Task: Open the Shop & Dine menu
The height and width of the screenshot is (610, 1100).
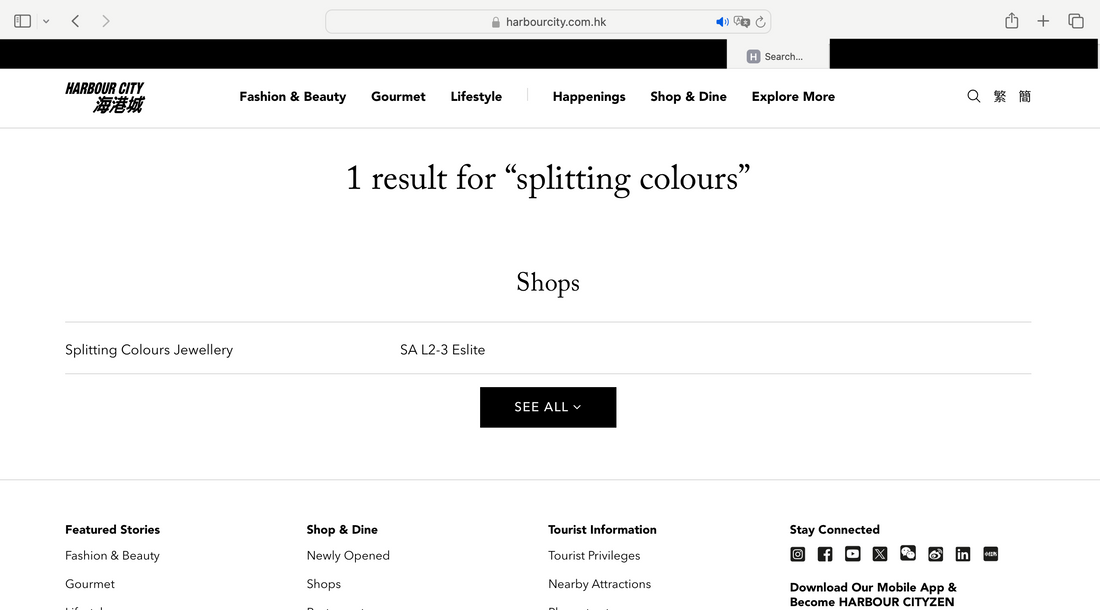Action: tap(688, 97)
